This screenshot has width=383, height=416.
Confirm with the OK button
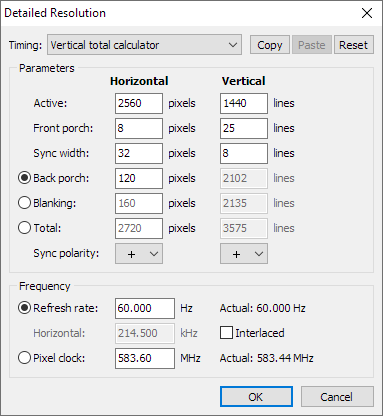[256, 397]
